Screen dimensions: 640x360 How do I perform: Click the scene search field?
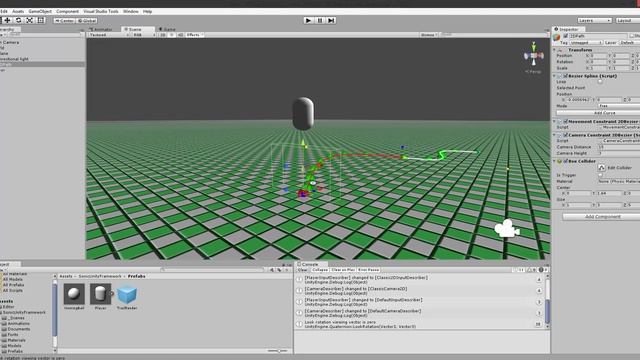tap(493, 35)
